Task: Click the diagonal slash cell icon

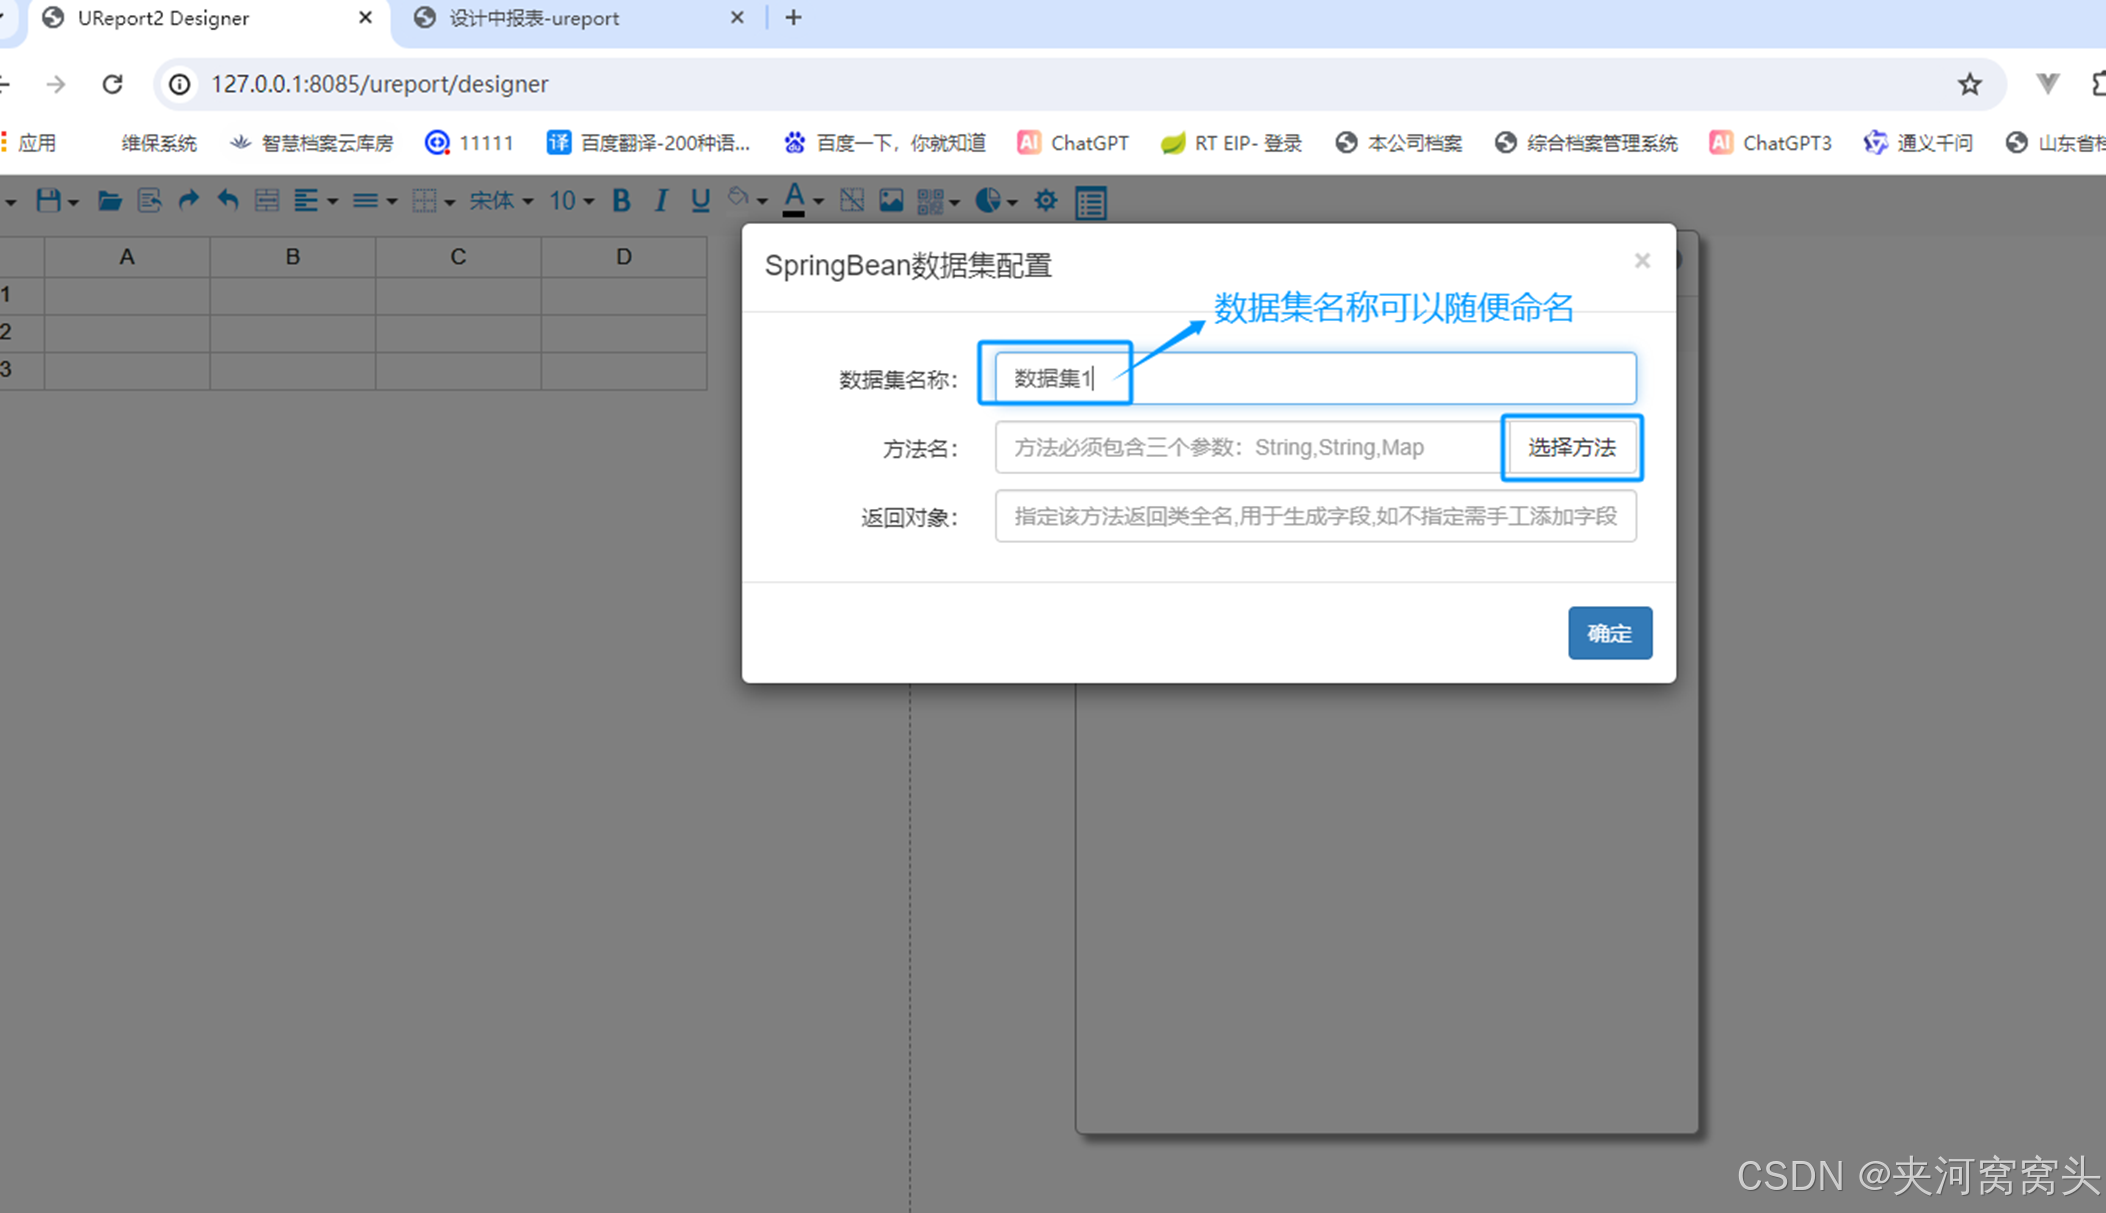Action: (x=851, y=201)
